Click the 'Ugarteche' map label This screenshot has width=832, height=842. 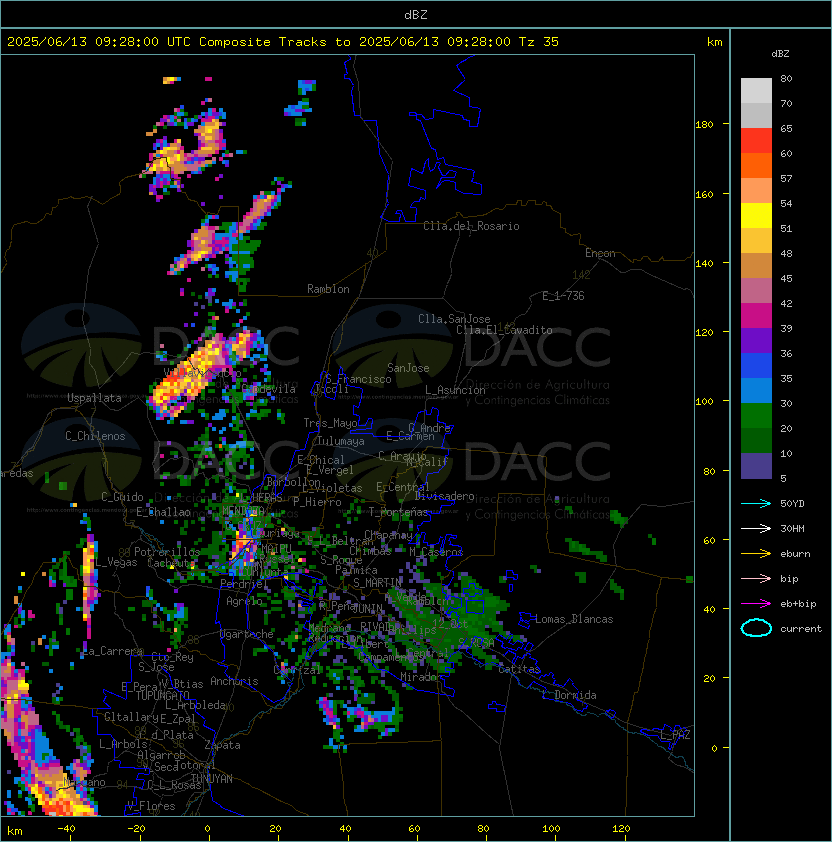[x=247, y=634]
